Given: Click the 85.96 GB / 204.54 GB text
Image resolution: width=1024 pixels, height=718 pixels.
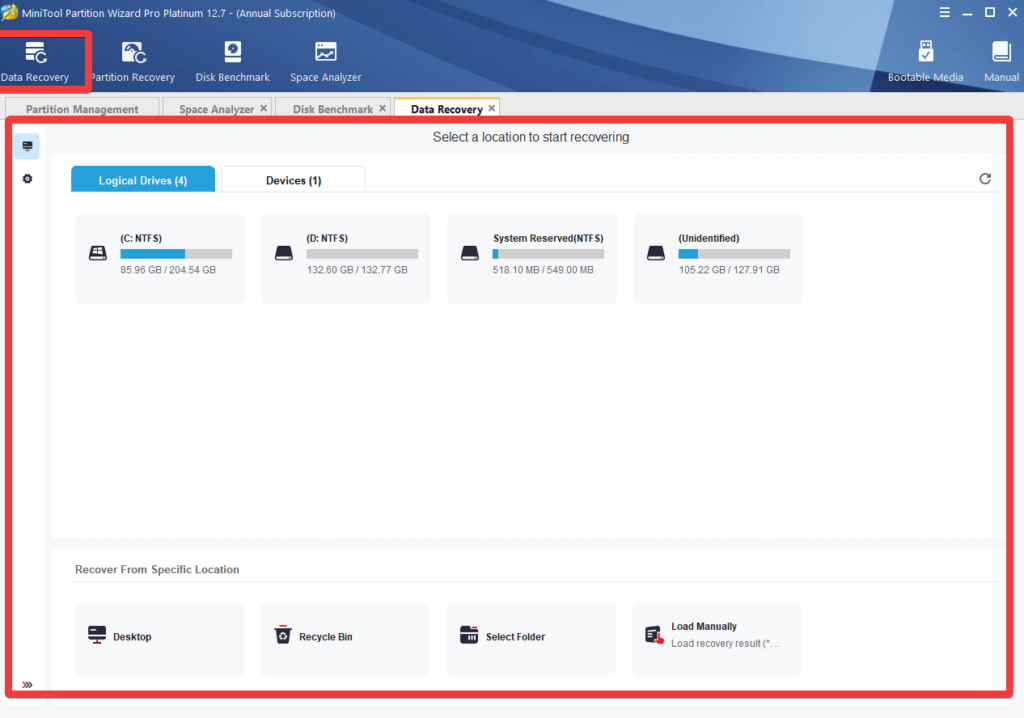Looking at the screenshot, I should (x=168, y=270).
